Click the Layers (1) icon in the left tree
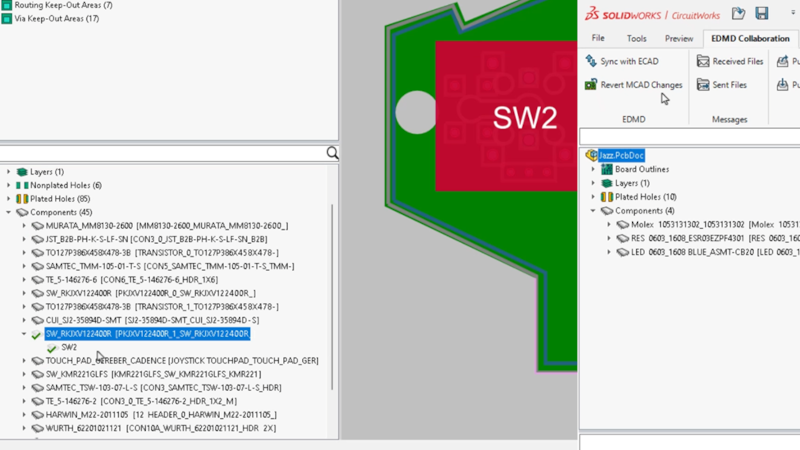This screenshot has height=450, width=800. tap(22, 171)
